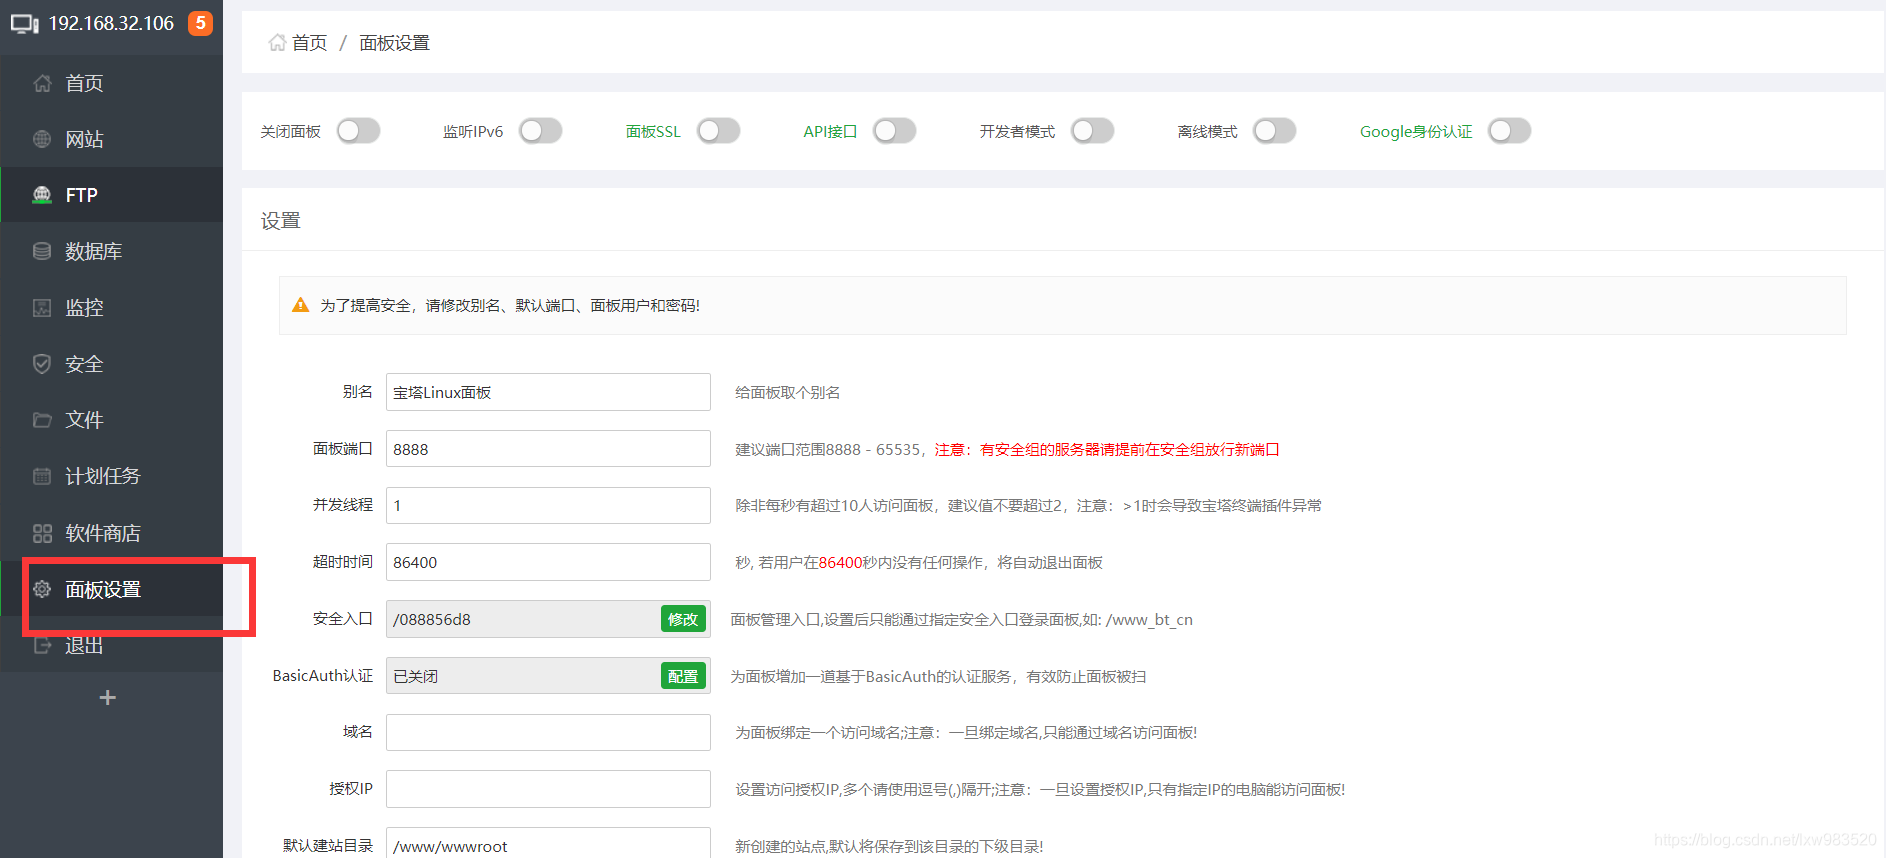Screen dimensions: 1886x858
Task: Click the 超时时间 field showing 86400
Action: 548,562
